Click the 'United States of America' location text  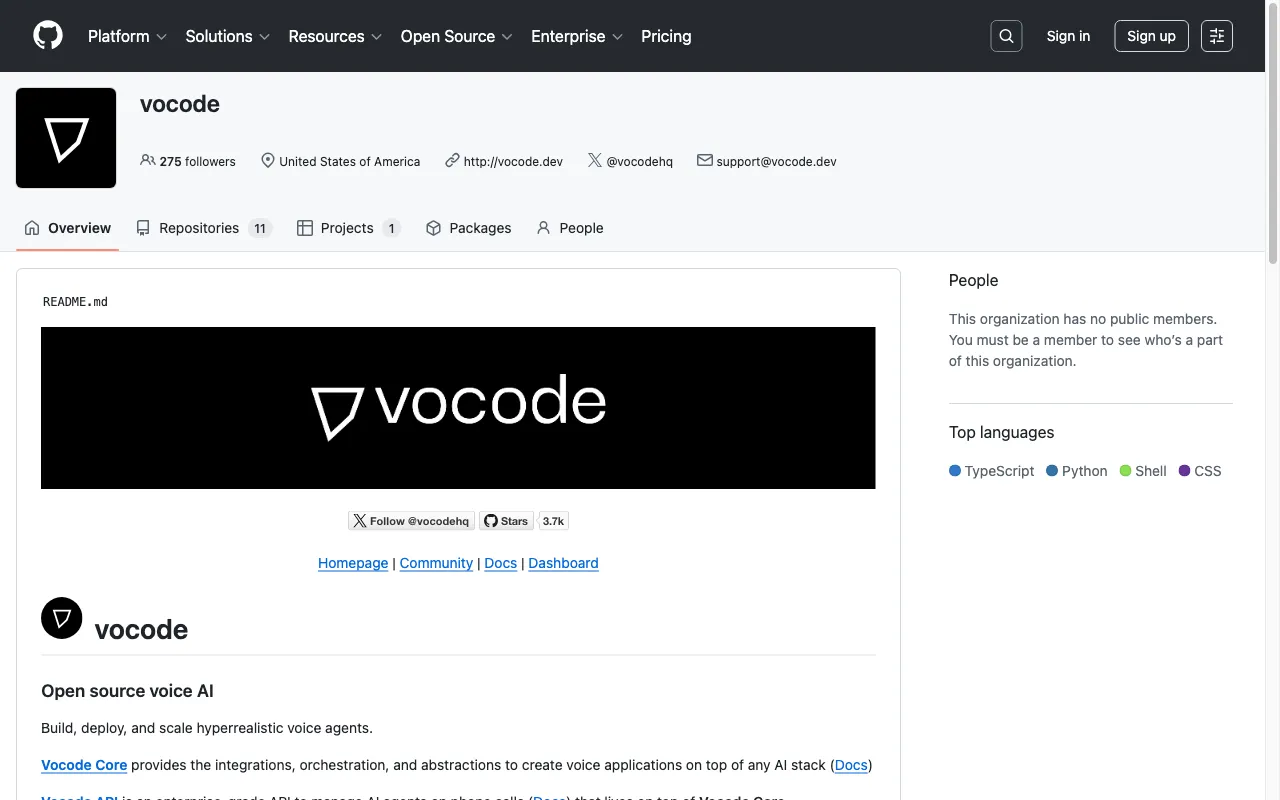(349, 161)
